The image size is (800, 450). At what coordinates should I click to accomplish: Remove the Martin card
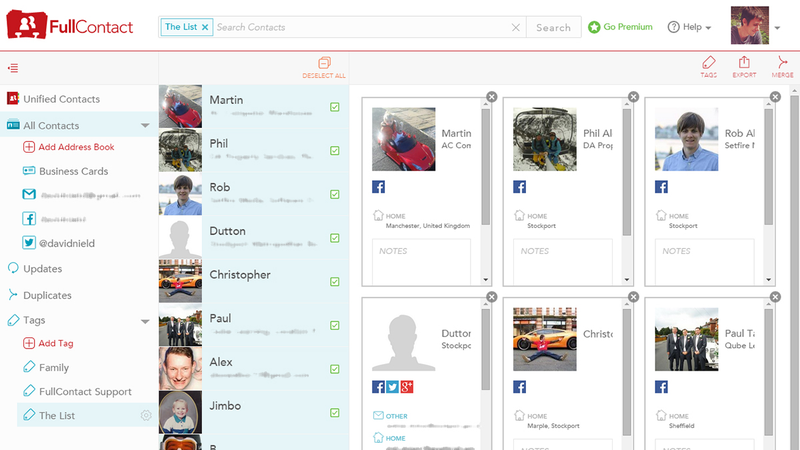pos(491,97)
